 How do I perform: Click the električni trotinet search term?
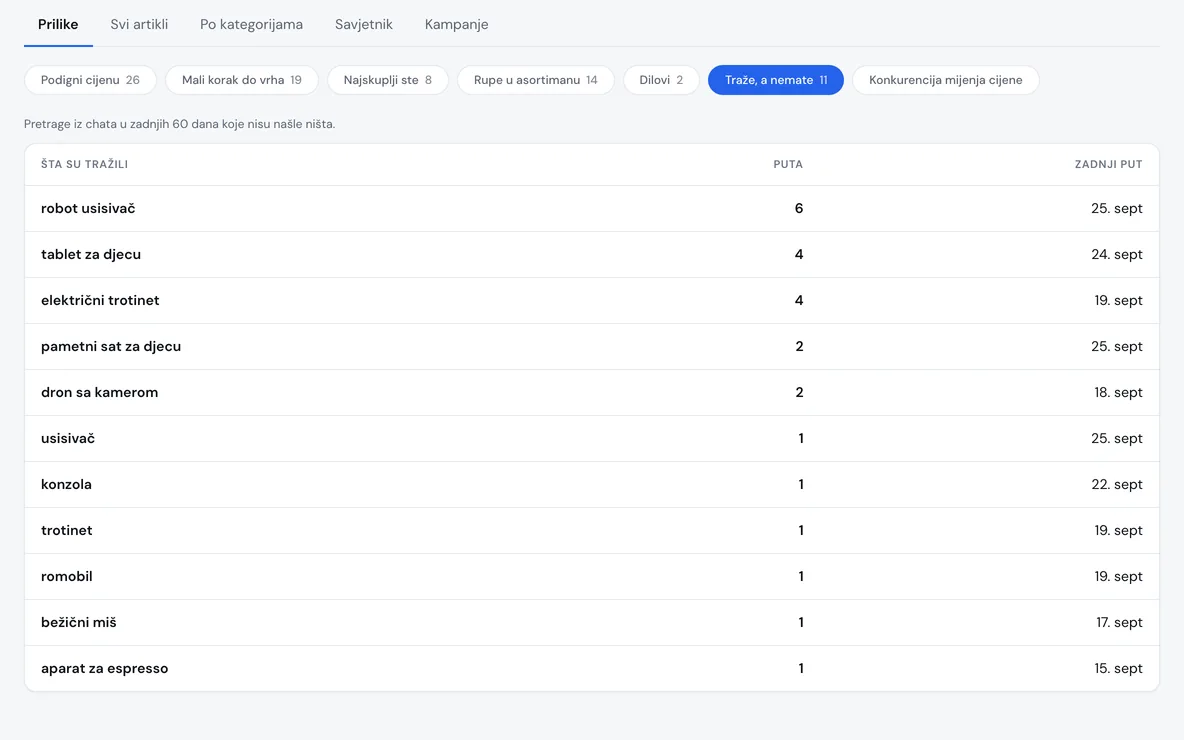pos(100,301)
